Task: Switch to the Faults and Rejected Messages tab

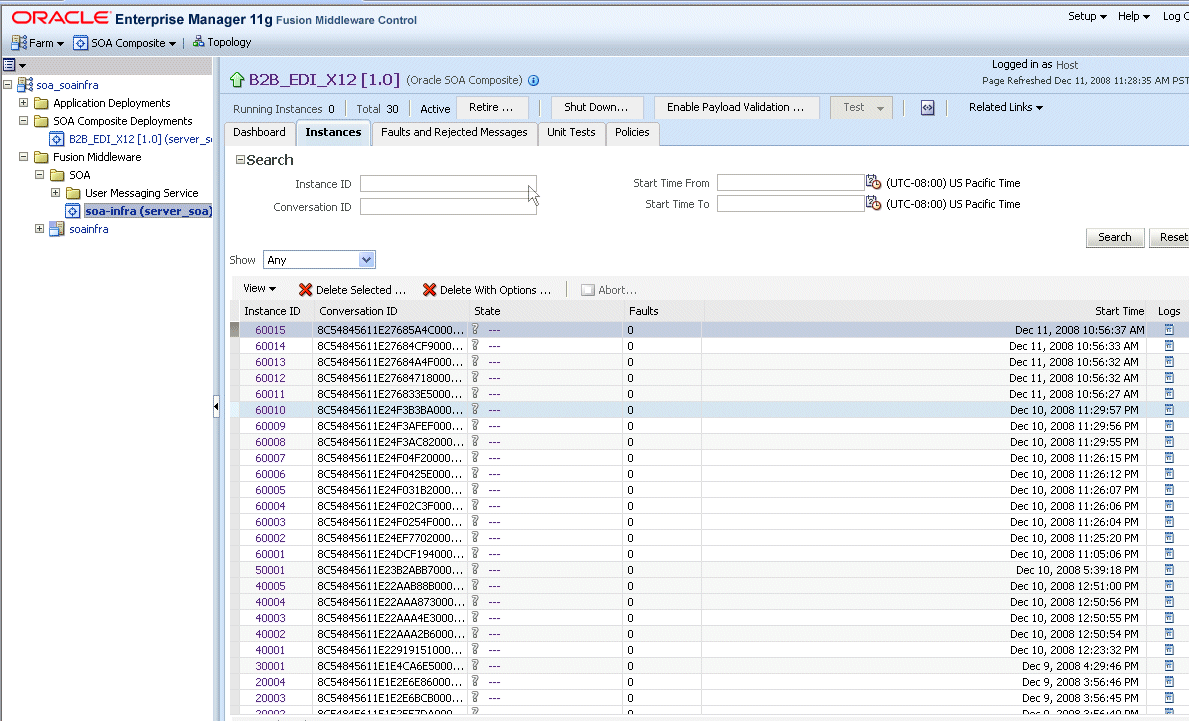Action: pos(454,131)
